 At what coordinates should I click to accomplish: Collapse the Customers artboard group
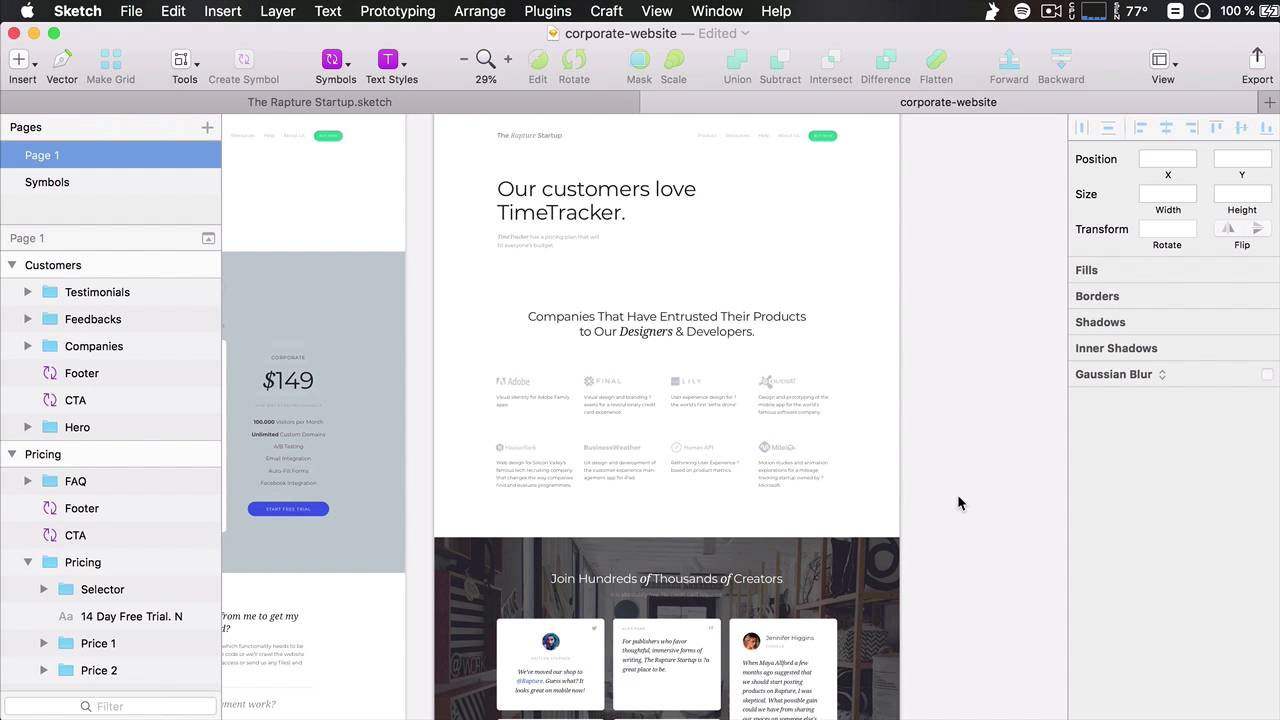coord(12,265)
